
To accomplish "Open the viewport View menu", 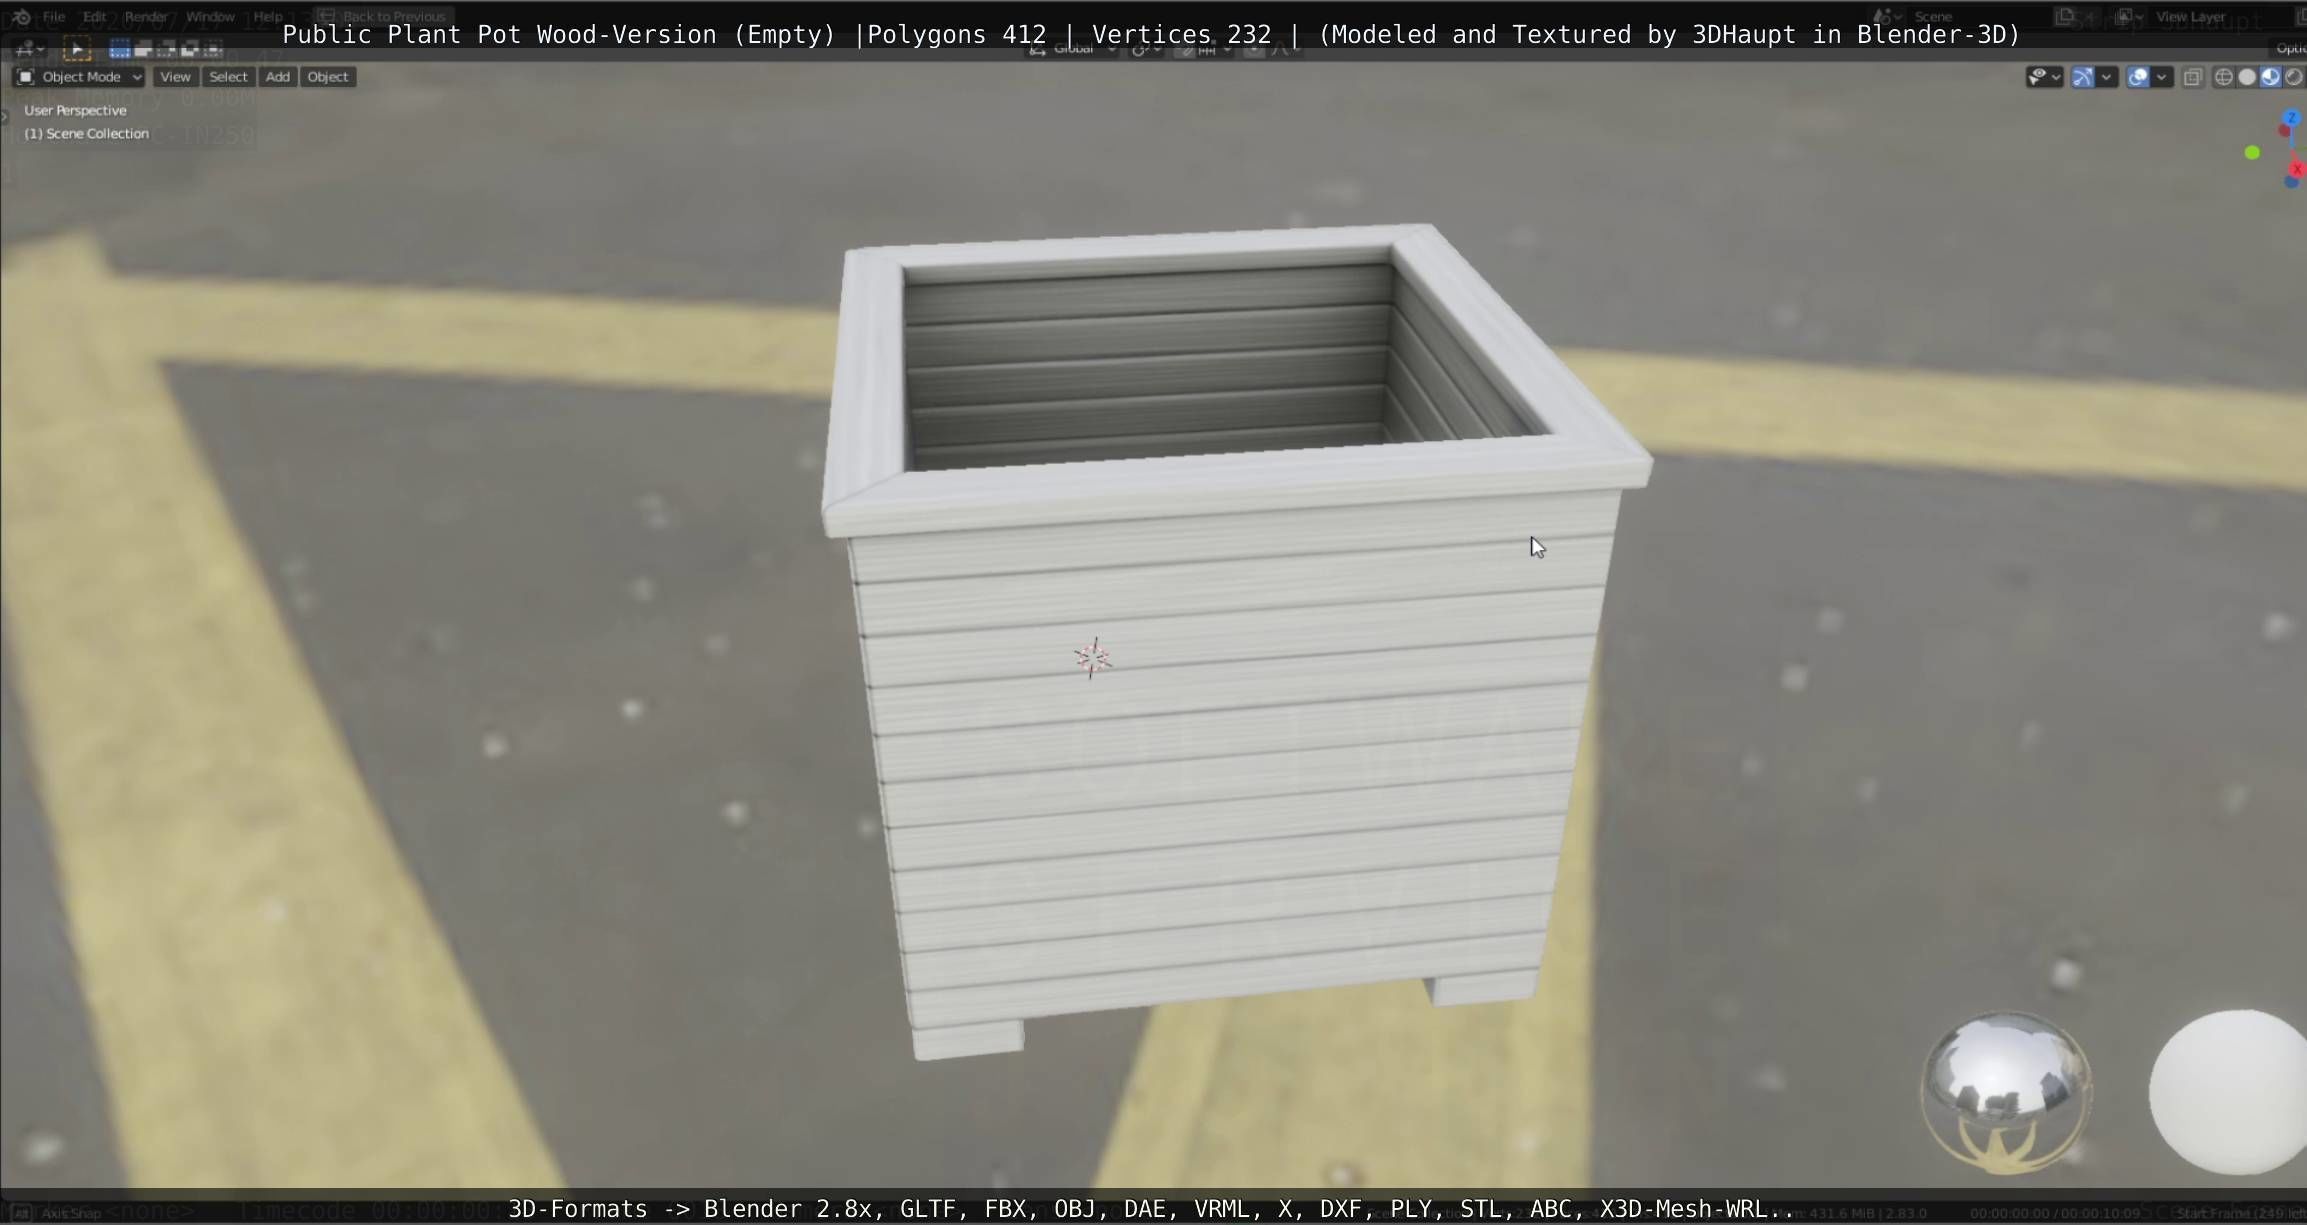I will tap(175, 77).
